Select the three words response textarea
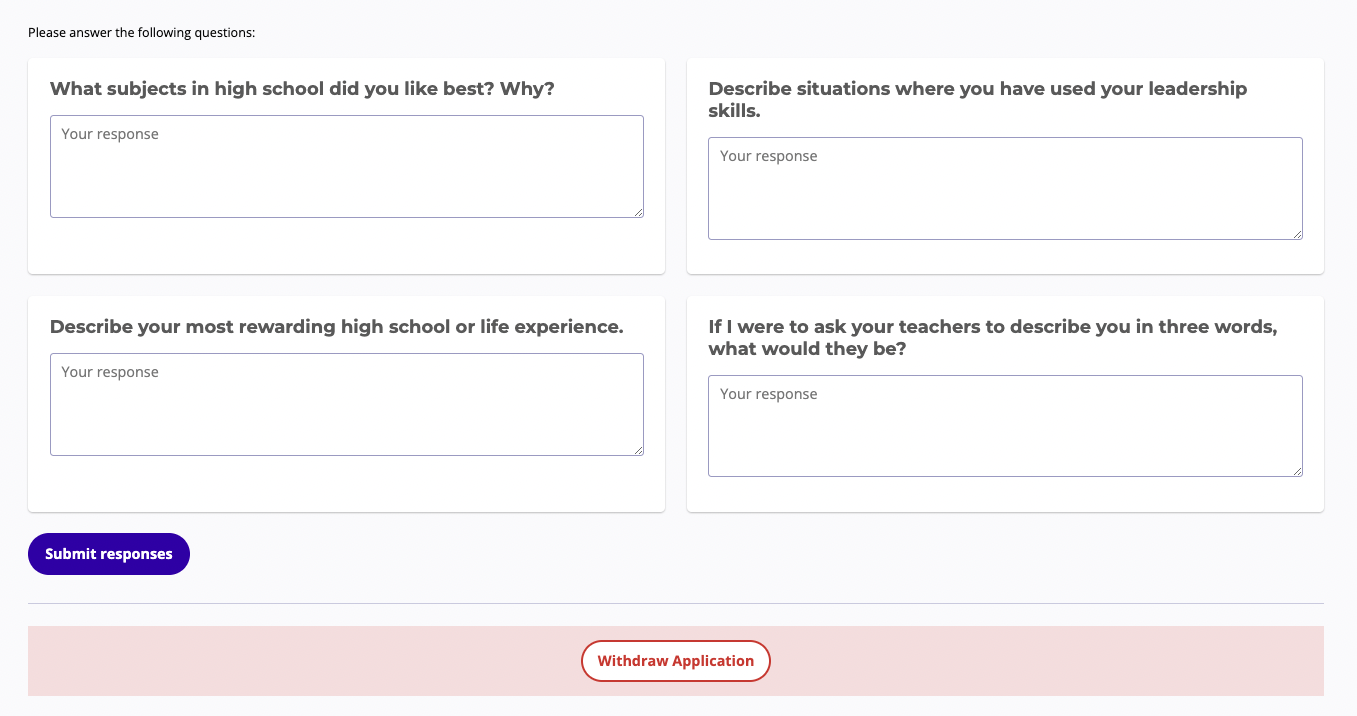Image resolution: width=1357 pixels, height=716 pixels. (x=1005, y=426)
